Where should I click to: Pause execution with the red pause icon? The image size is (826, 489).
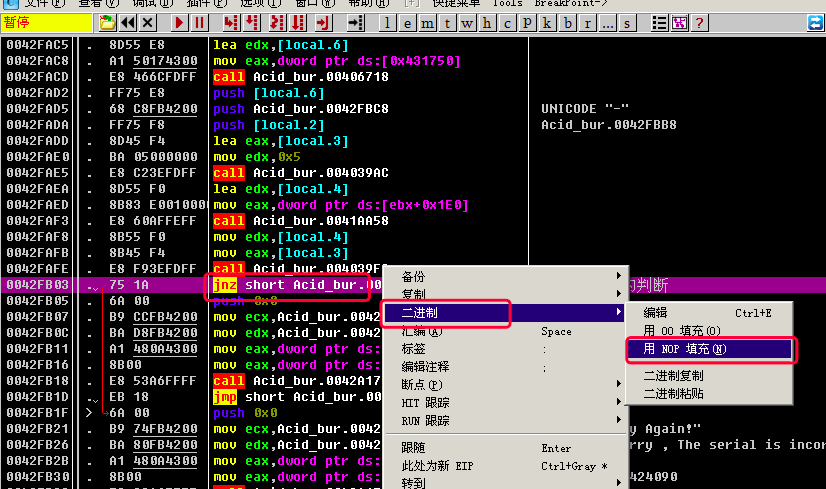(x=199, y=23)
